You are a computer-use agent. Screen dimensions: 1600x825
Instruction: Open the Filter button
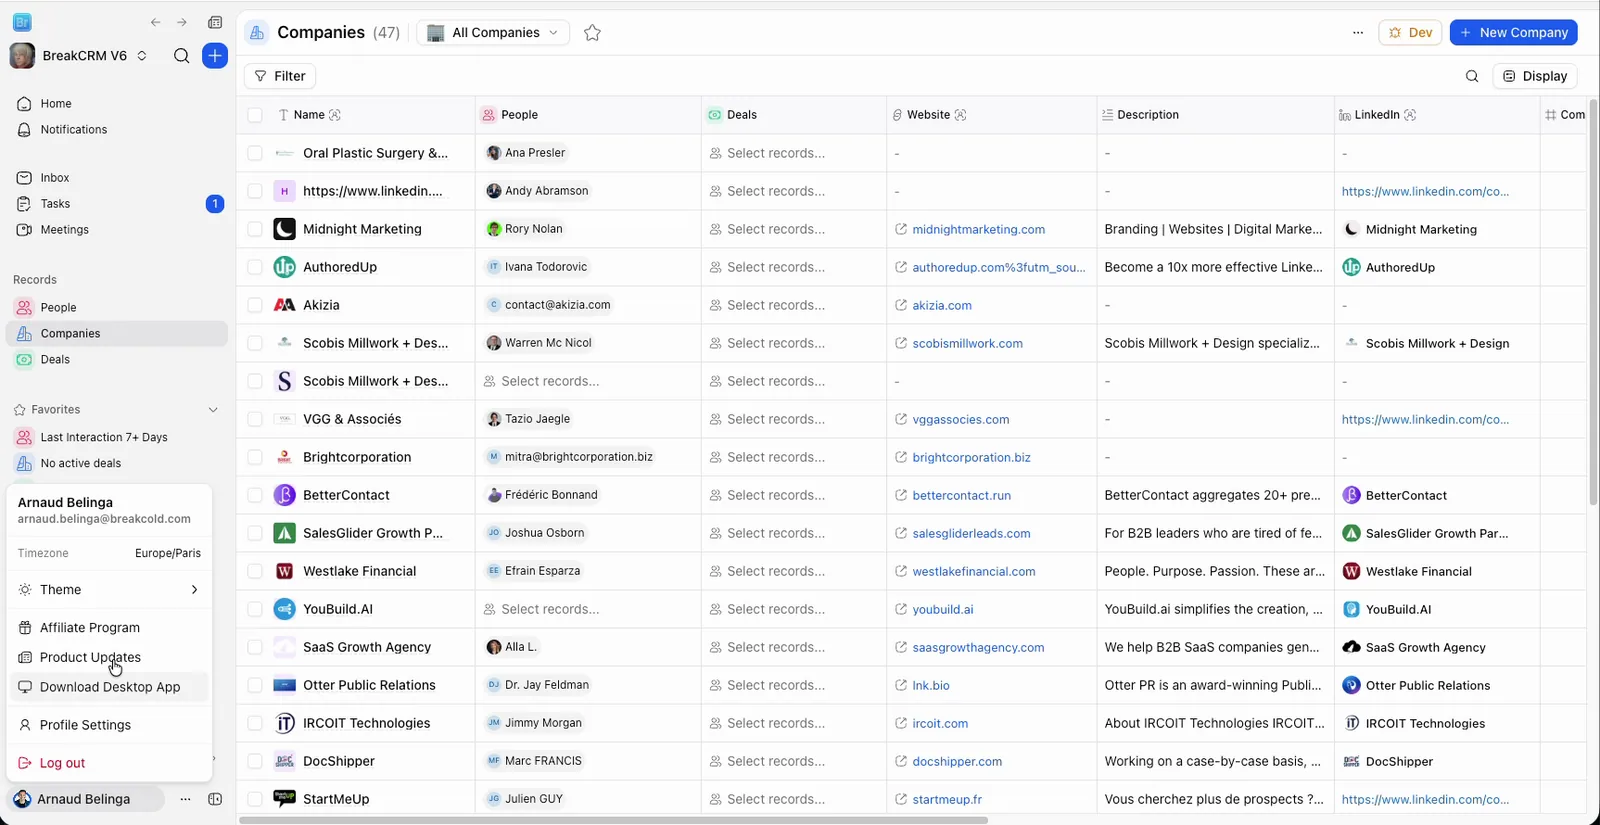[x=280, y=76]
